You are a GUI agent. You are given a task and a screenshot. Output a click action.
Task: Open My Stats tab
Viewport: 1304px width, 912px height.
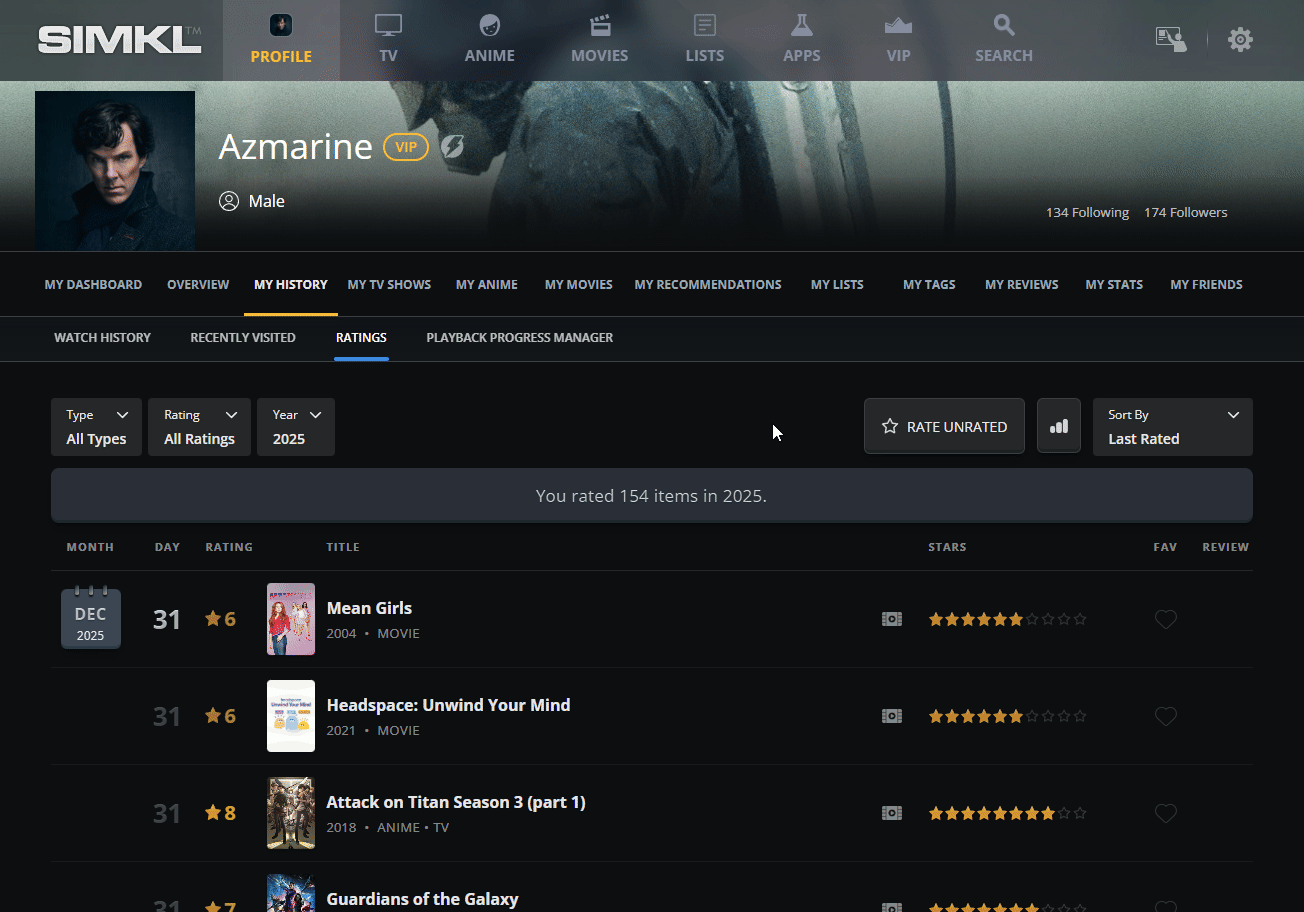click(x=1114, y=285)
